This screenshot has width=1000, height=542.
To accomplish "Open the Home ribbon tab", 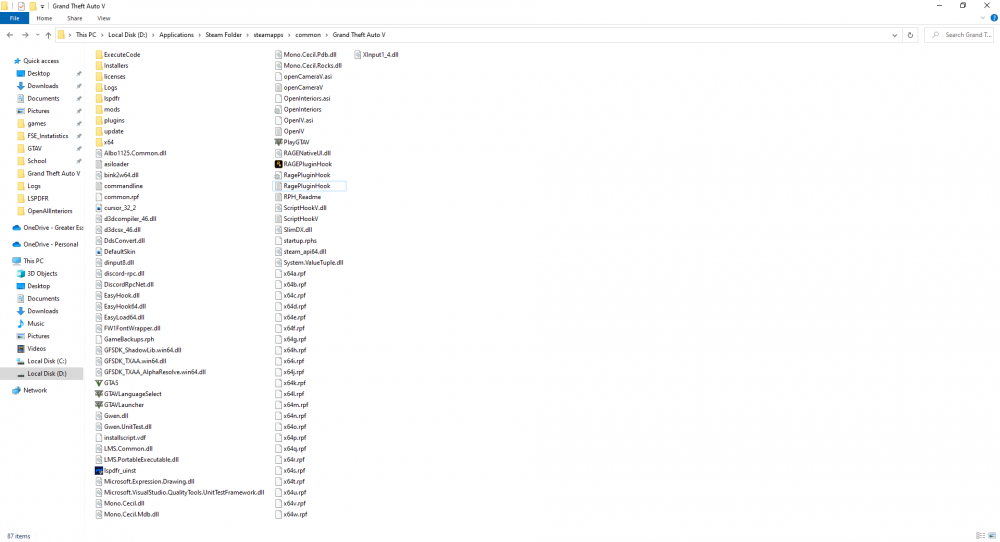I will (44, 18).
